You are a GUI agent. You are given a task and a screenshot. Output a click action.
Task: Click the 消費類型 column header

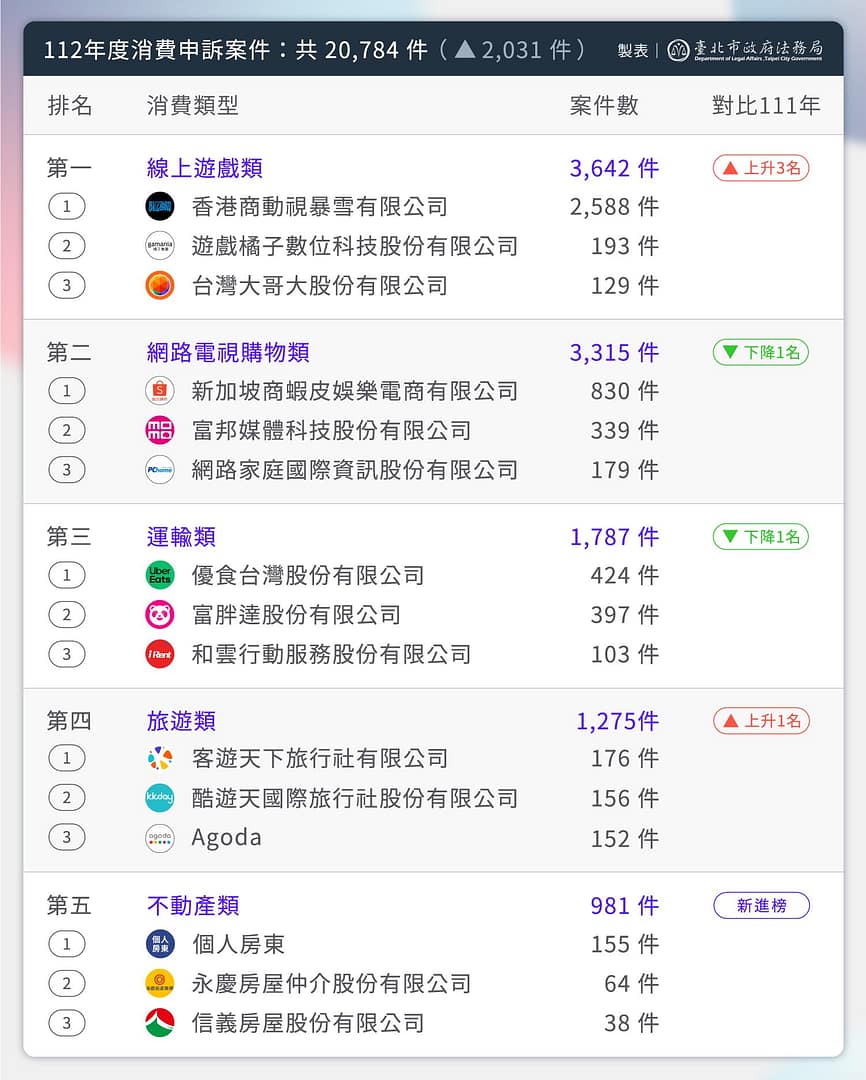(x=193, y=105)
